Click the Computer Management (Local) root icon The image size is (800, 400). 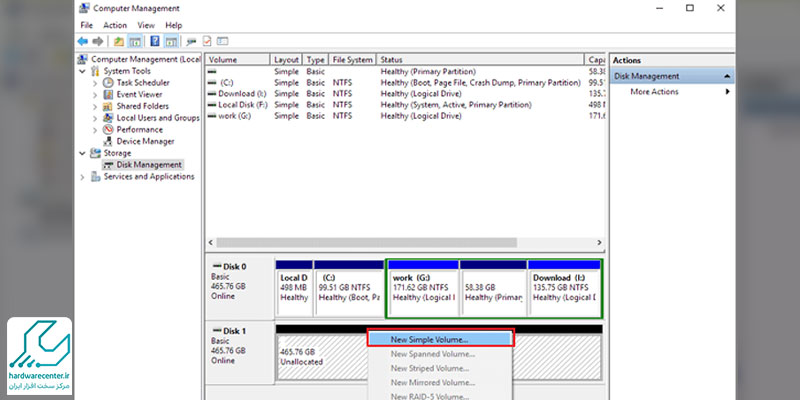point(83,59)
